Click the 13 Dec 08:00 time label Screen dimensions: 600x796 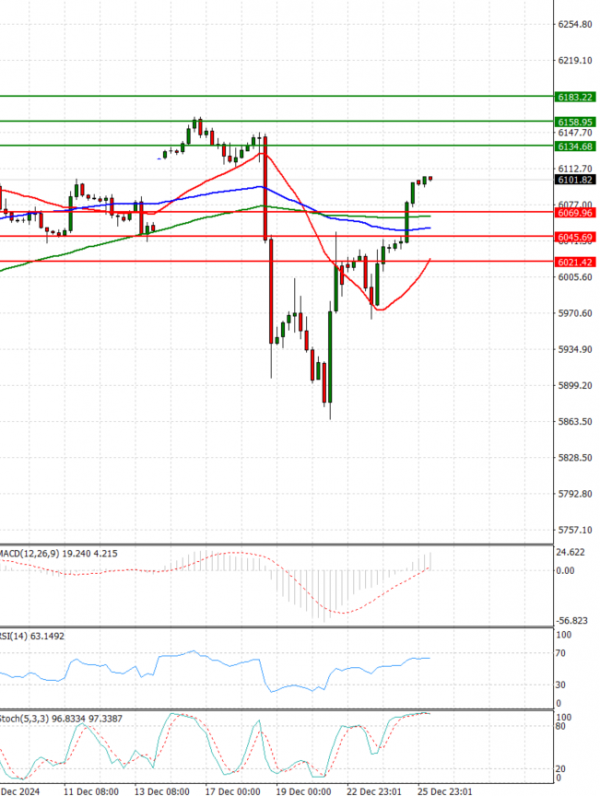pyautogui.click(x=161, y=791)
